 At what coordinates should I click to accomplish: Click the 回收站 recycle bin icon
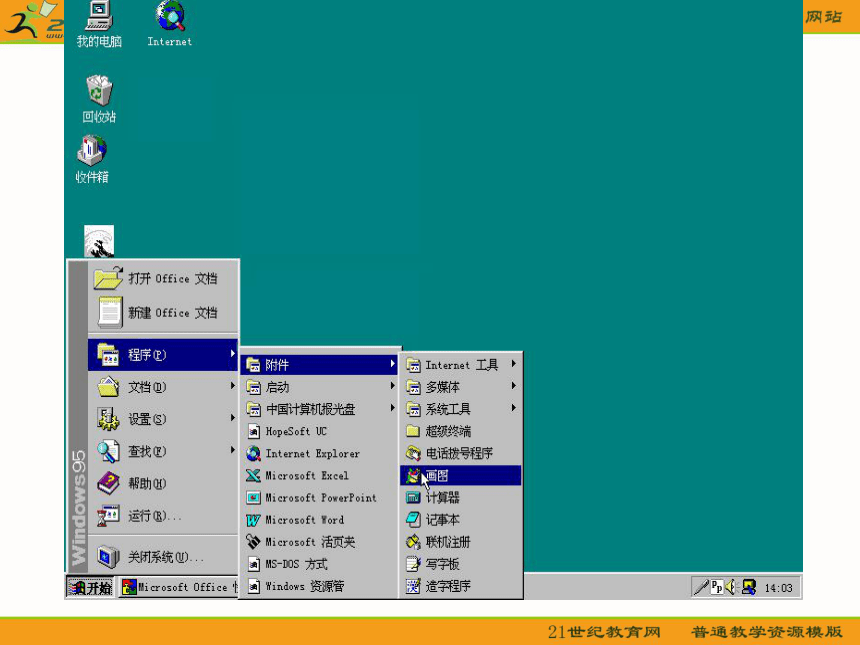pyautogui.click(x=99, y=90)
